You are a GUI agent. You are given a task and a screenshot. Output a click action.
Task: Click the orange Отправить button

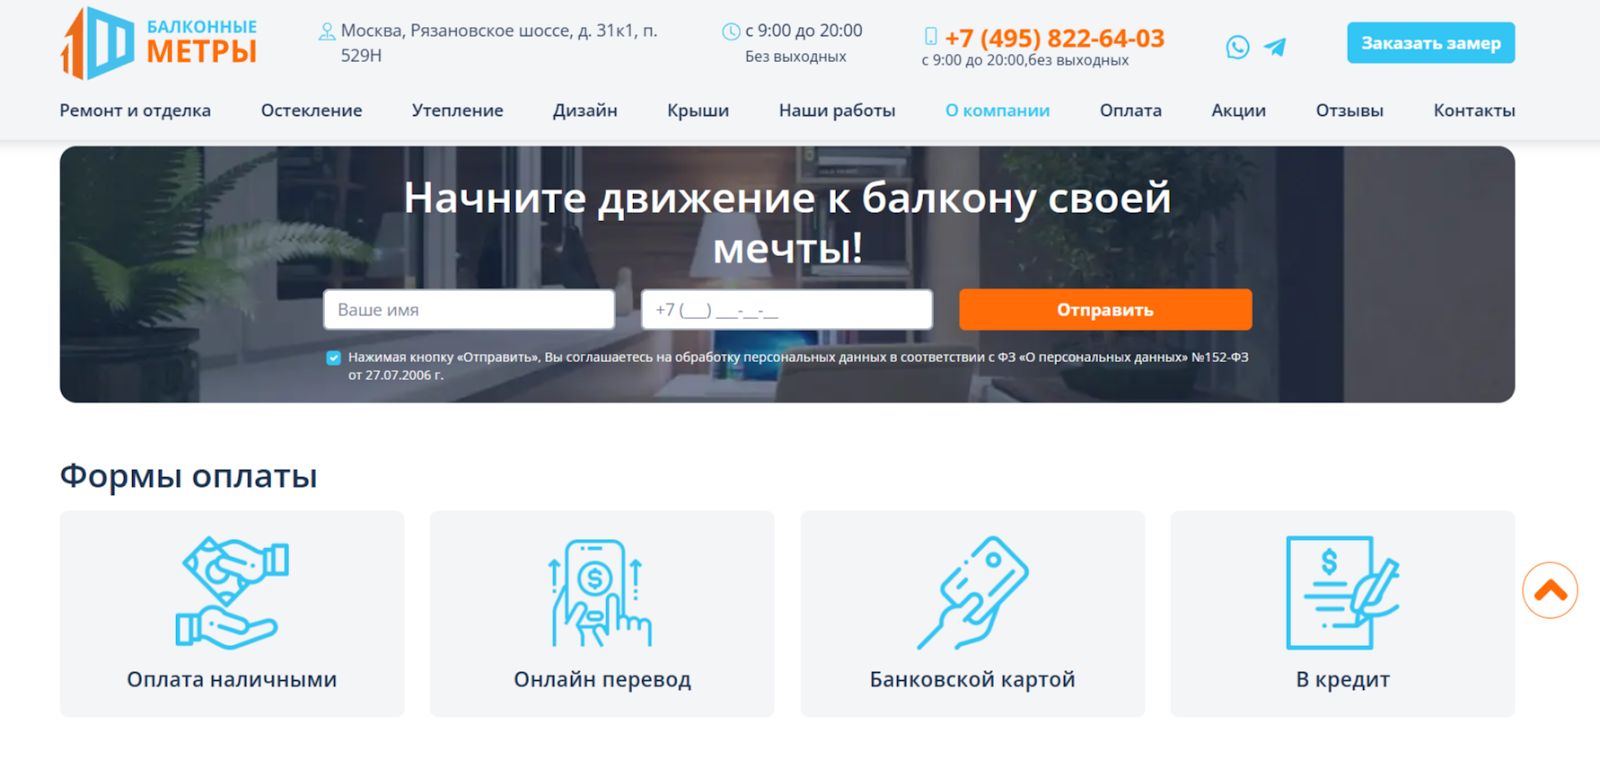(x=1105, y=310)
